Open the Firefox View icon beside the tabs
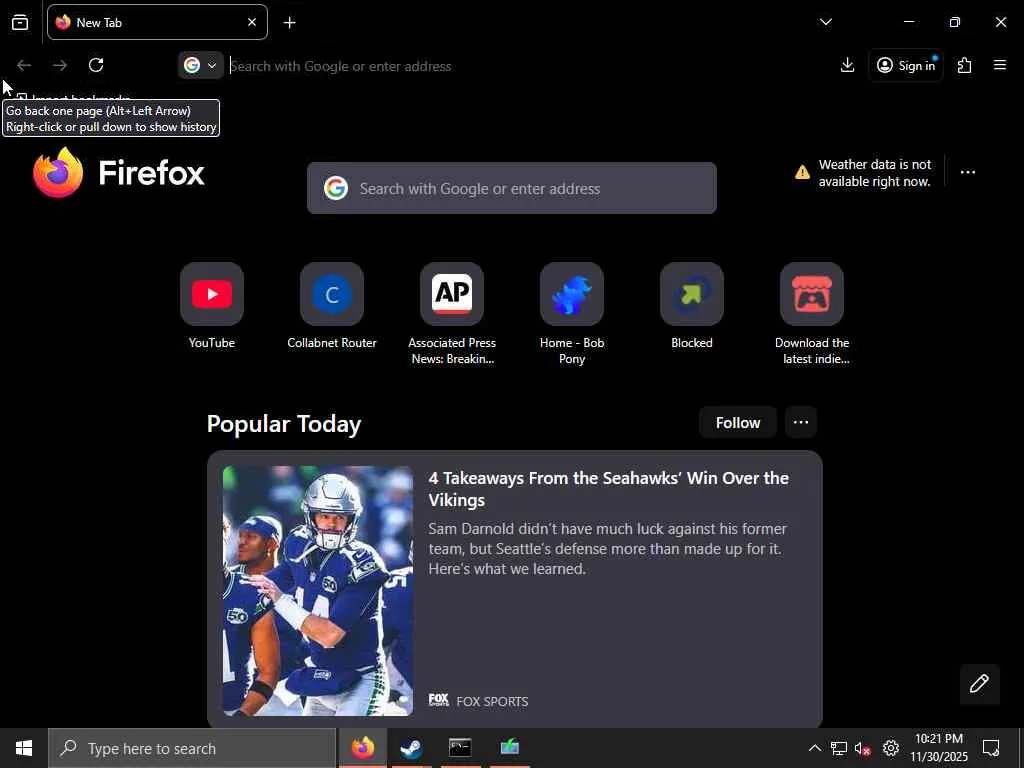The height and width of the screenshot is (768, 1024). click(20, 22)
